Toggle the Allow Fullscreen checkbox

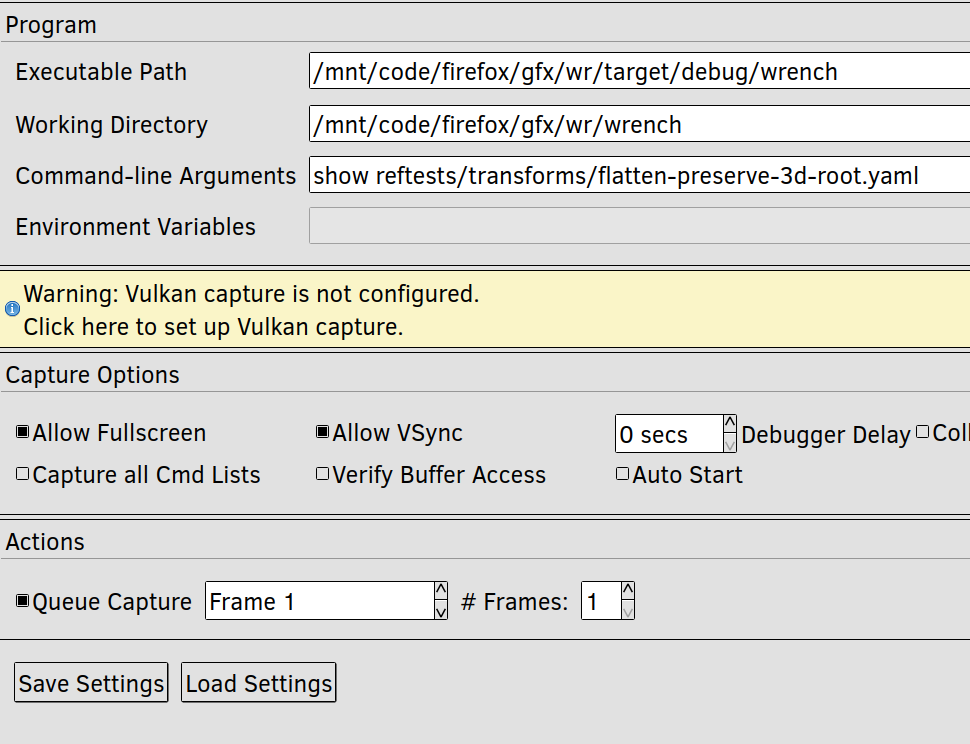click(23, 432)
